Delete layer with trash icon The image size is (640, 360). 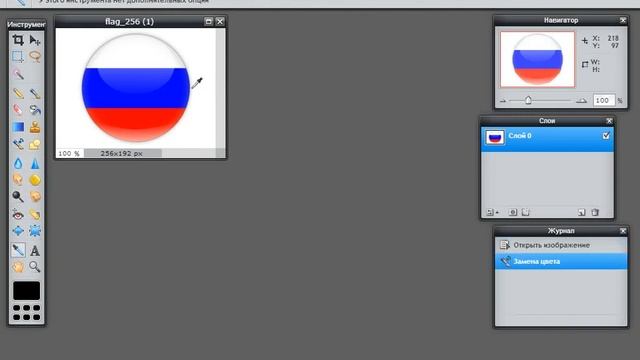coord(595,212)
